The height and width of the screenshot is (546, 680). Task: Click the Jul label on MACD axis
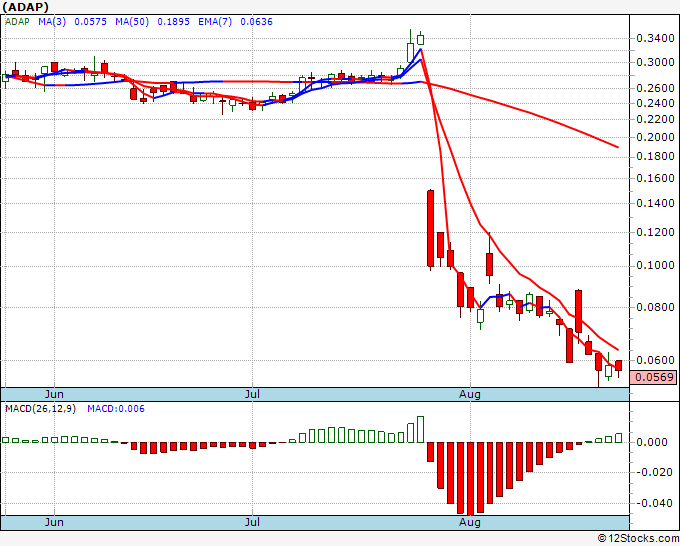[252, 522]
